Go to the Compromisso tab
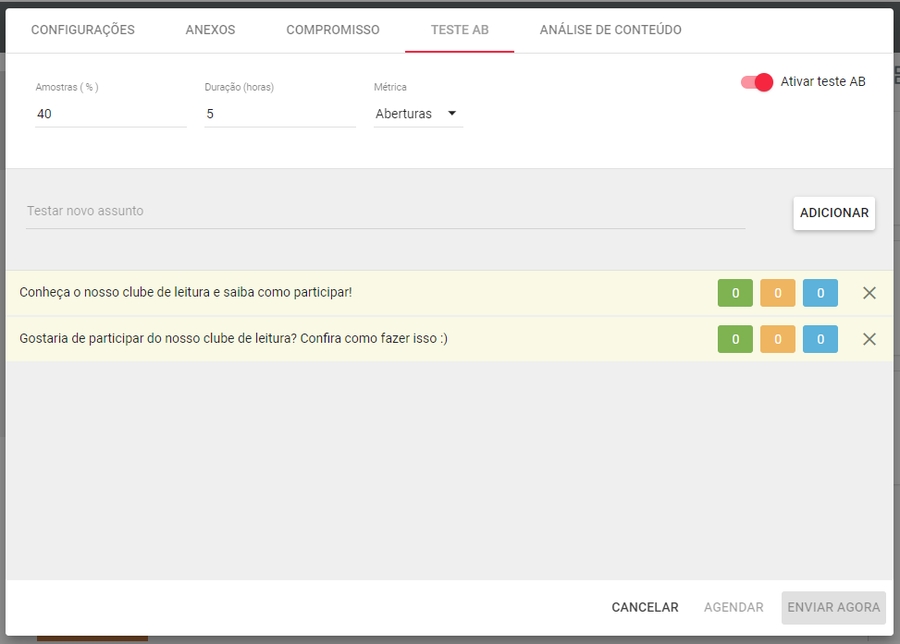 coord(333,30)
